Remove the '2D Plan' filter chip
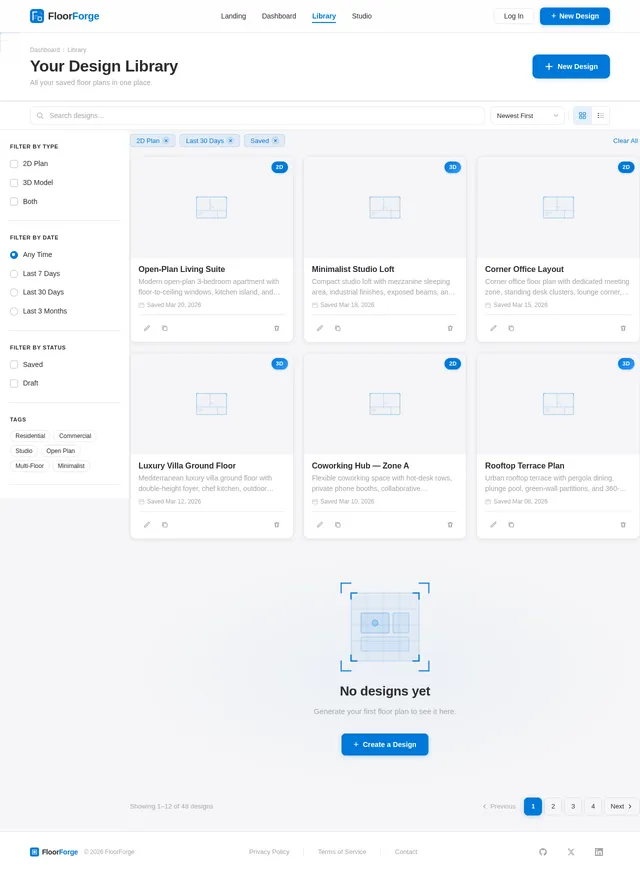 coord(166,141)
